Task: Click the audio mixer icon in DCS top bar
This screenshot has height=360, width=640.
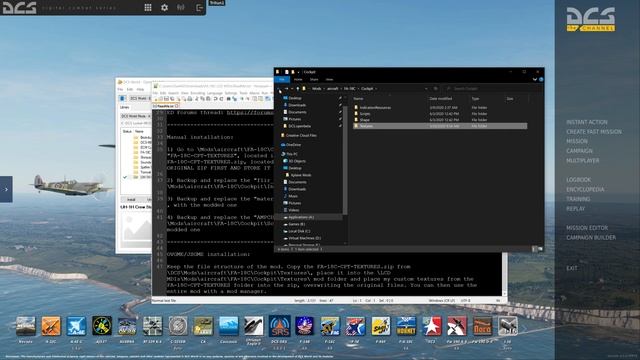Action: click(181, 7)
